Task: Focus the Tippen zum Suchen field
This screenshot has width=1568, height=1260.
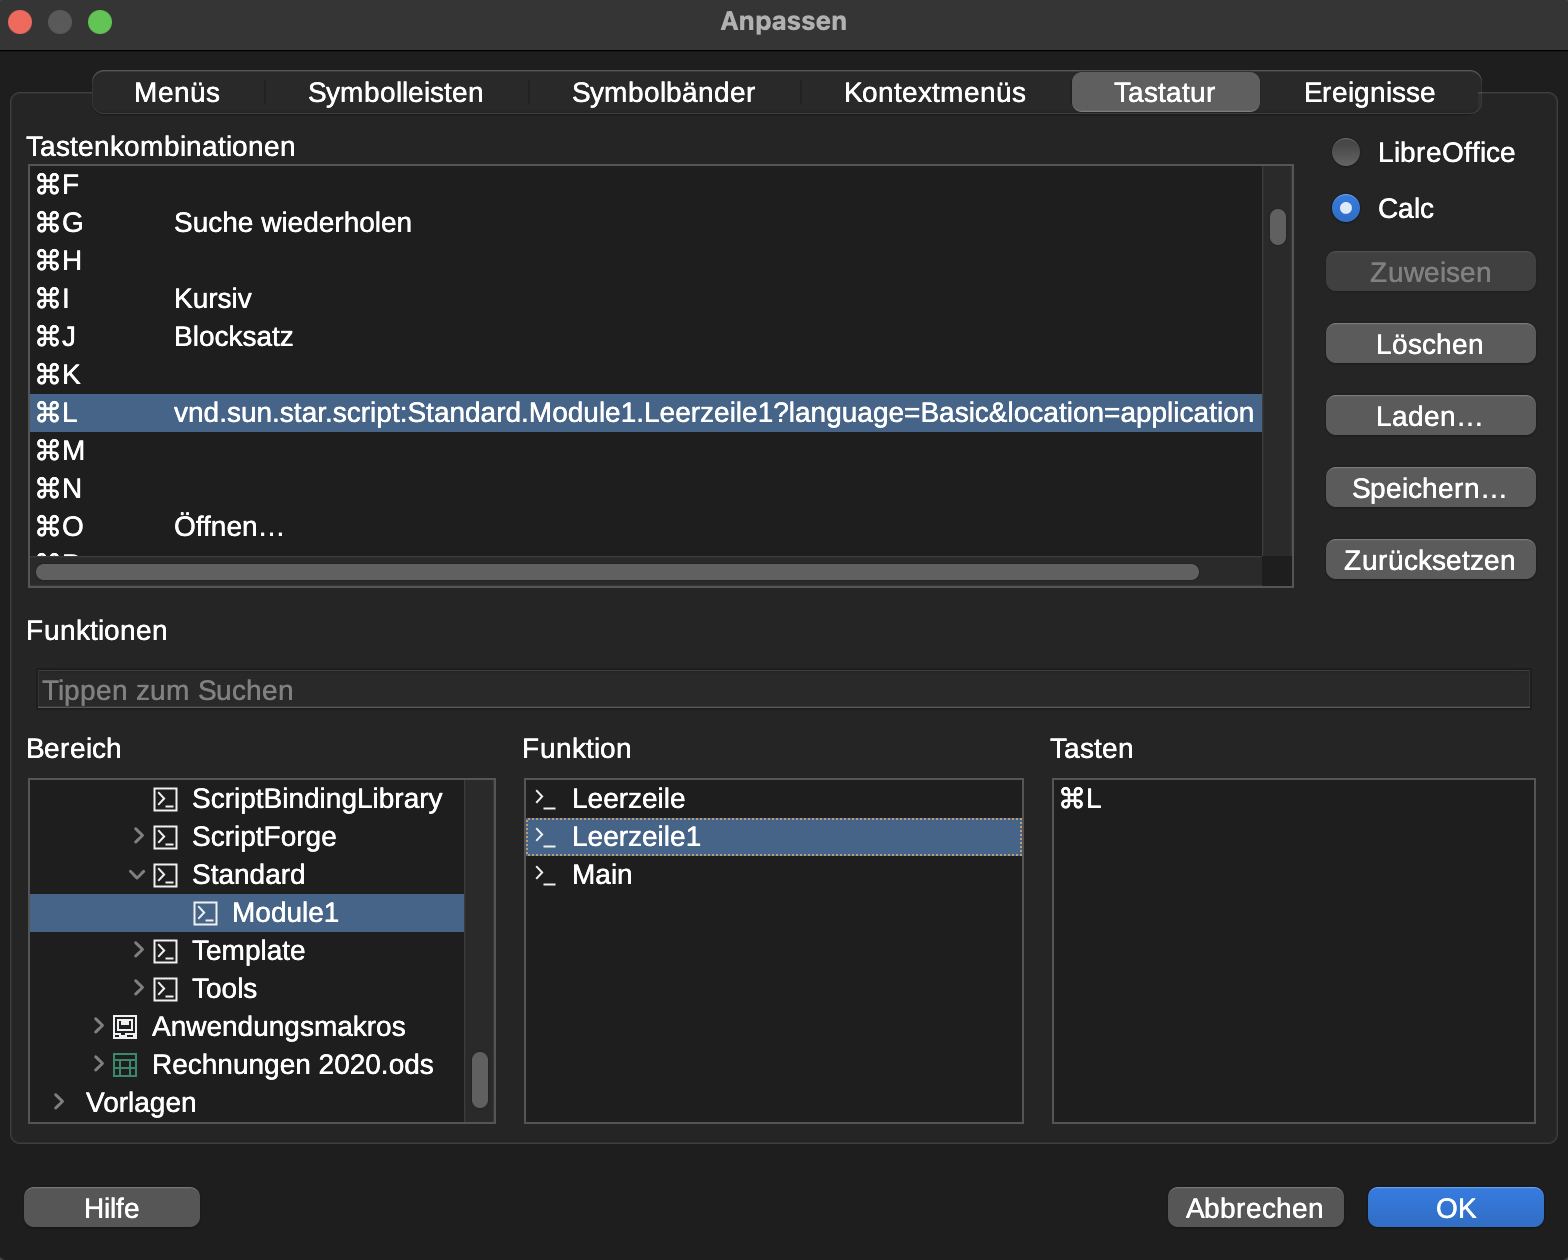Action: tap(784, 690)
